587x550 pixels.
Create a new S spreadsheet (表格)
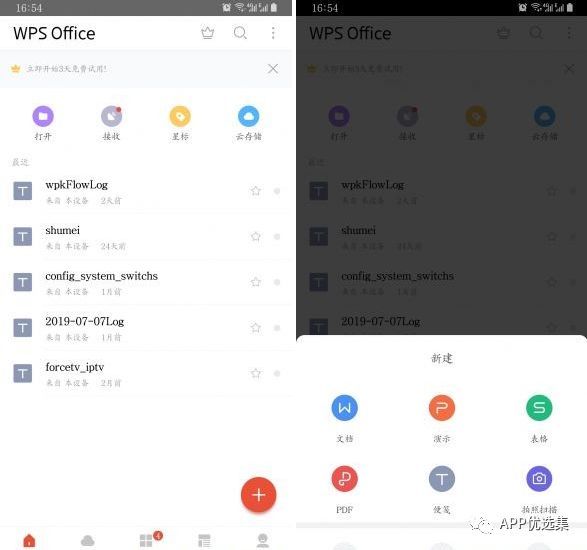[539, 407]
